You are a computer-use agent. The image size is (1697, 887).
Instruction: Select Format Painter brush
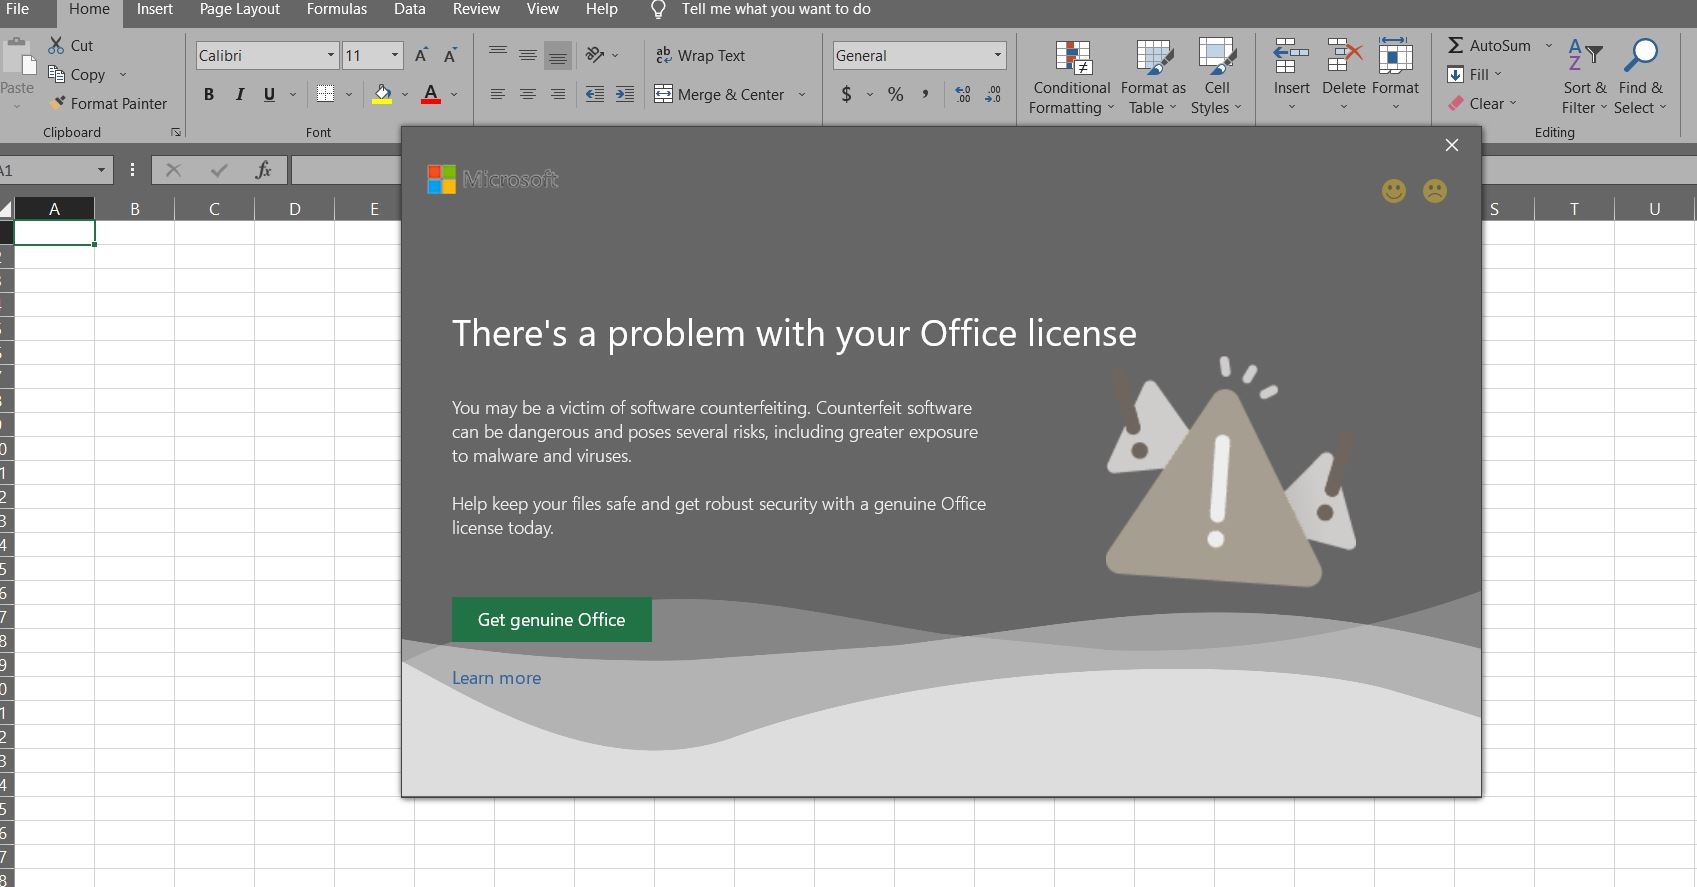click(x=58, y=103)
